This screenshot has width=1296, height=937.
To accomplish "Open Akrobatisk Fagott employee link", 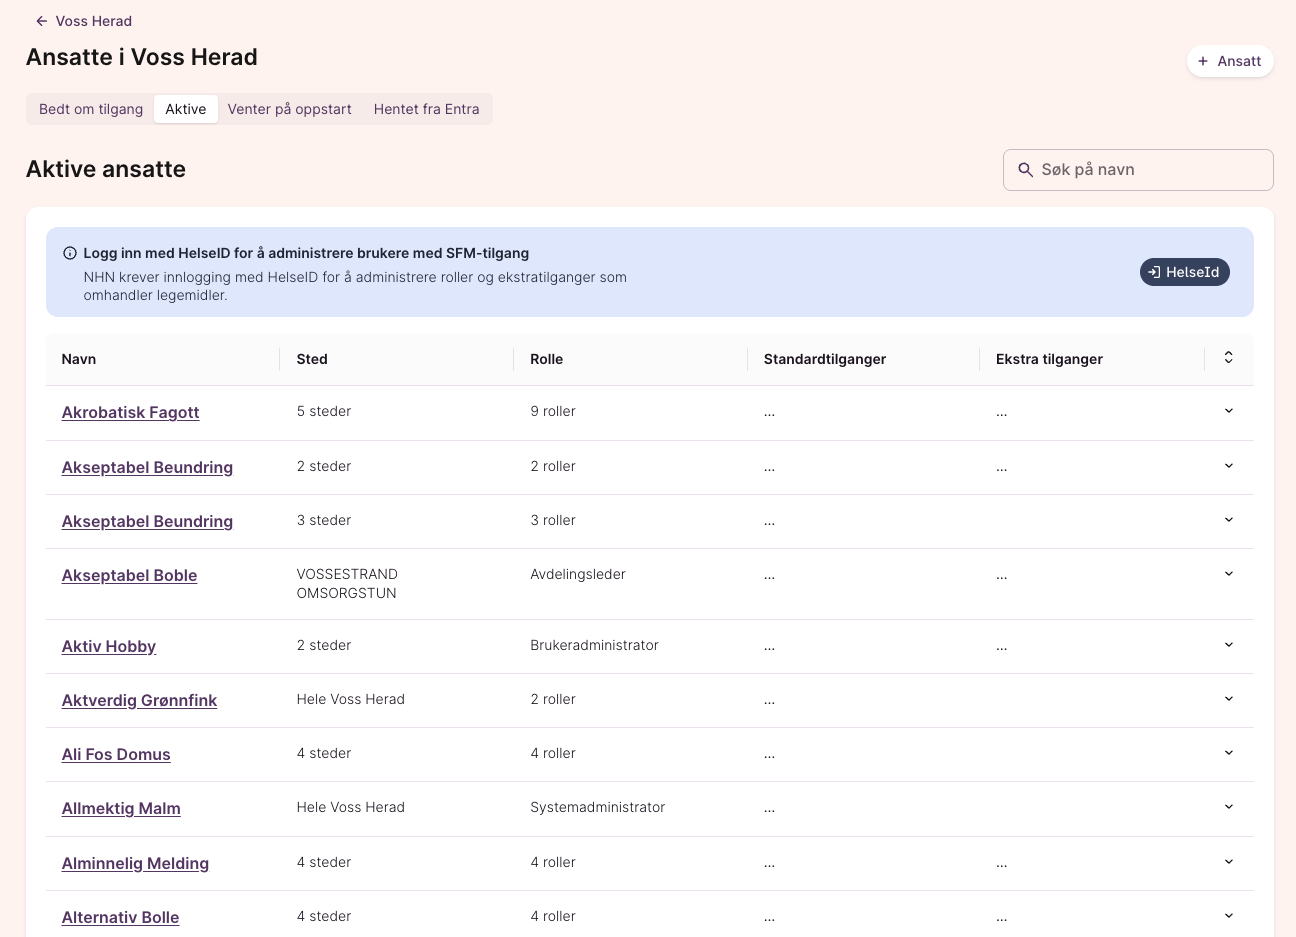I will 130,412.
